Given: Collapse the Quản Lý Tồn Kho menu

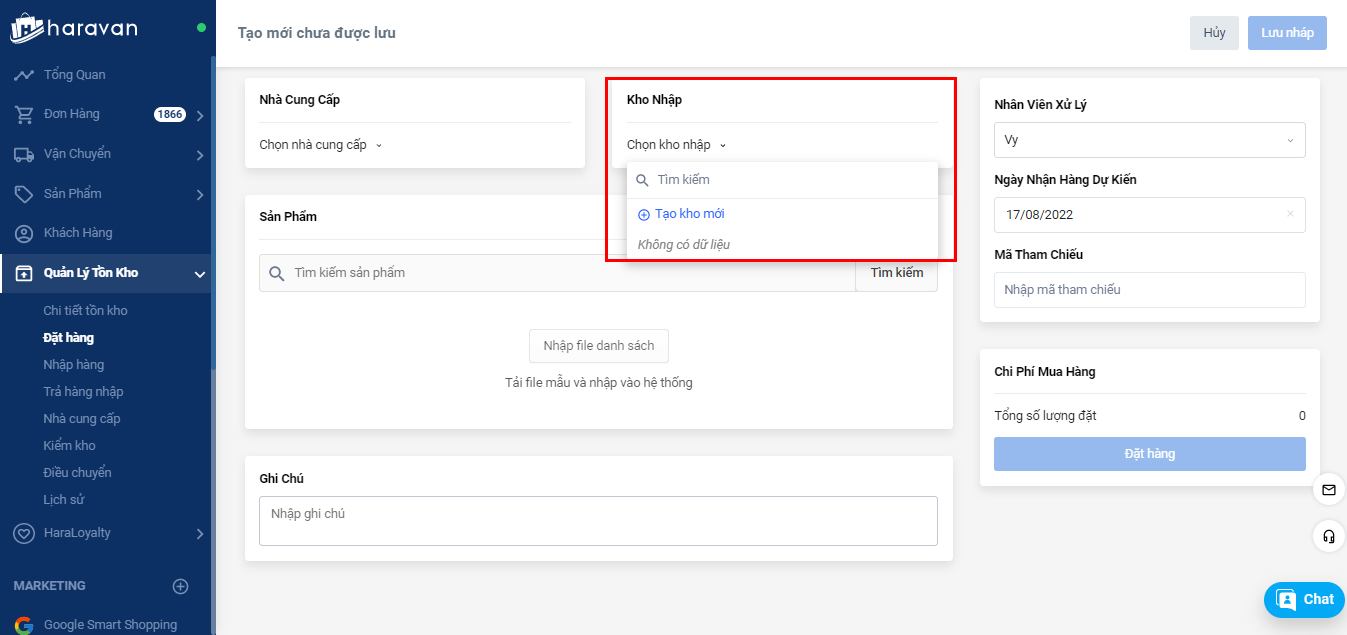Looking at the screenshot, I should [x=200, y=274].
